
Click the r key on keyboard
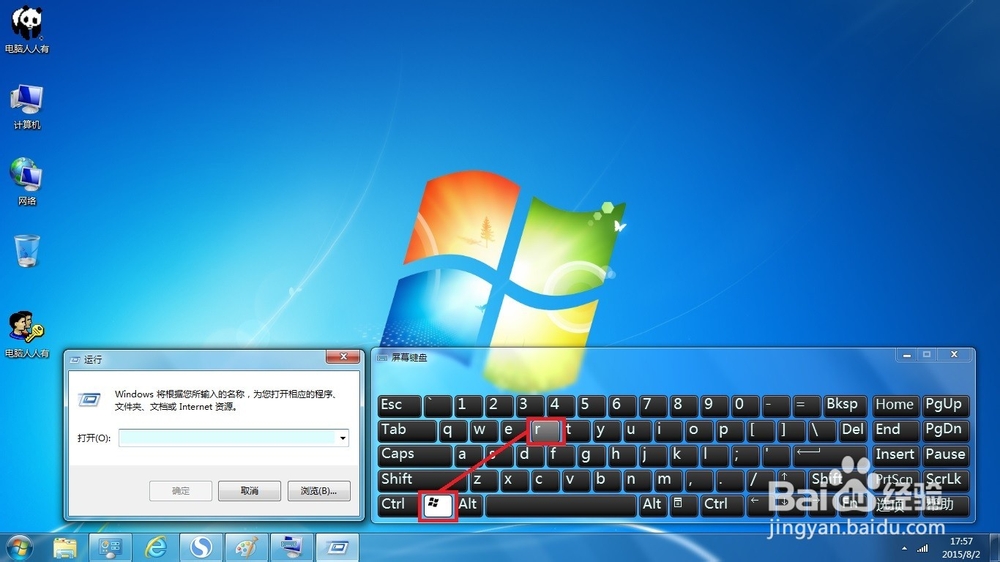click(x=547, y=430)
